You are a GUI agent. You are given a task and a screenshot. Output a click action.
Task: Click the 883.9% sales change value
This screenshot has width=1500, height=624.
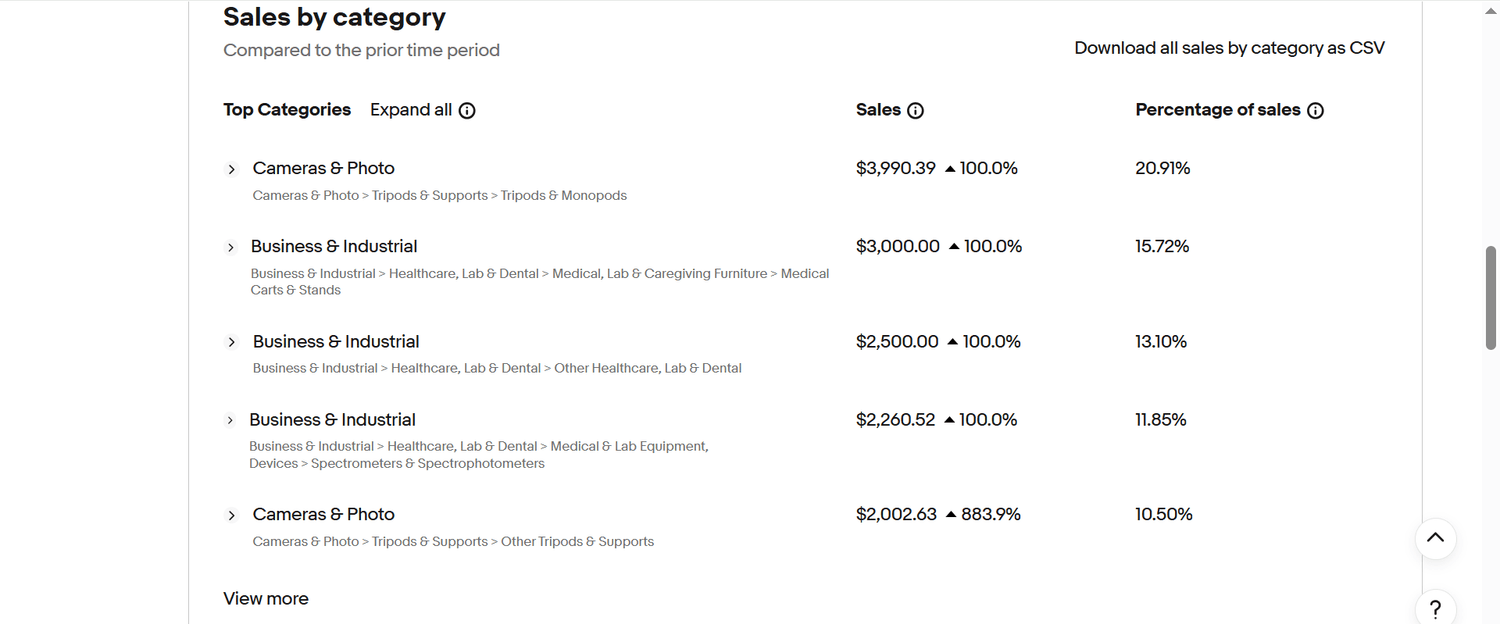click(990, 514)
